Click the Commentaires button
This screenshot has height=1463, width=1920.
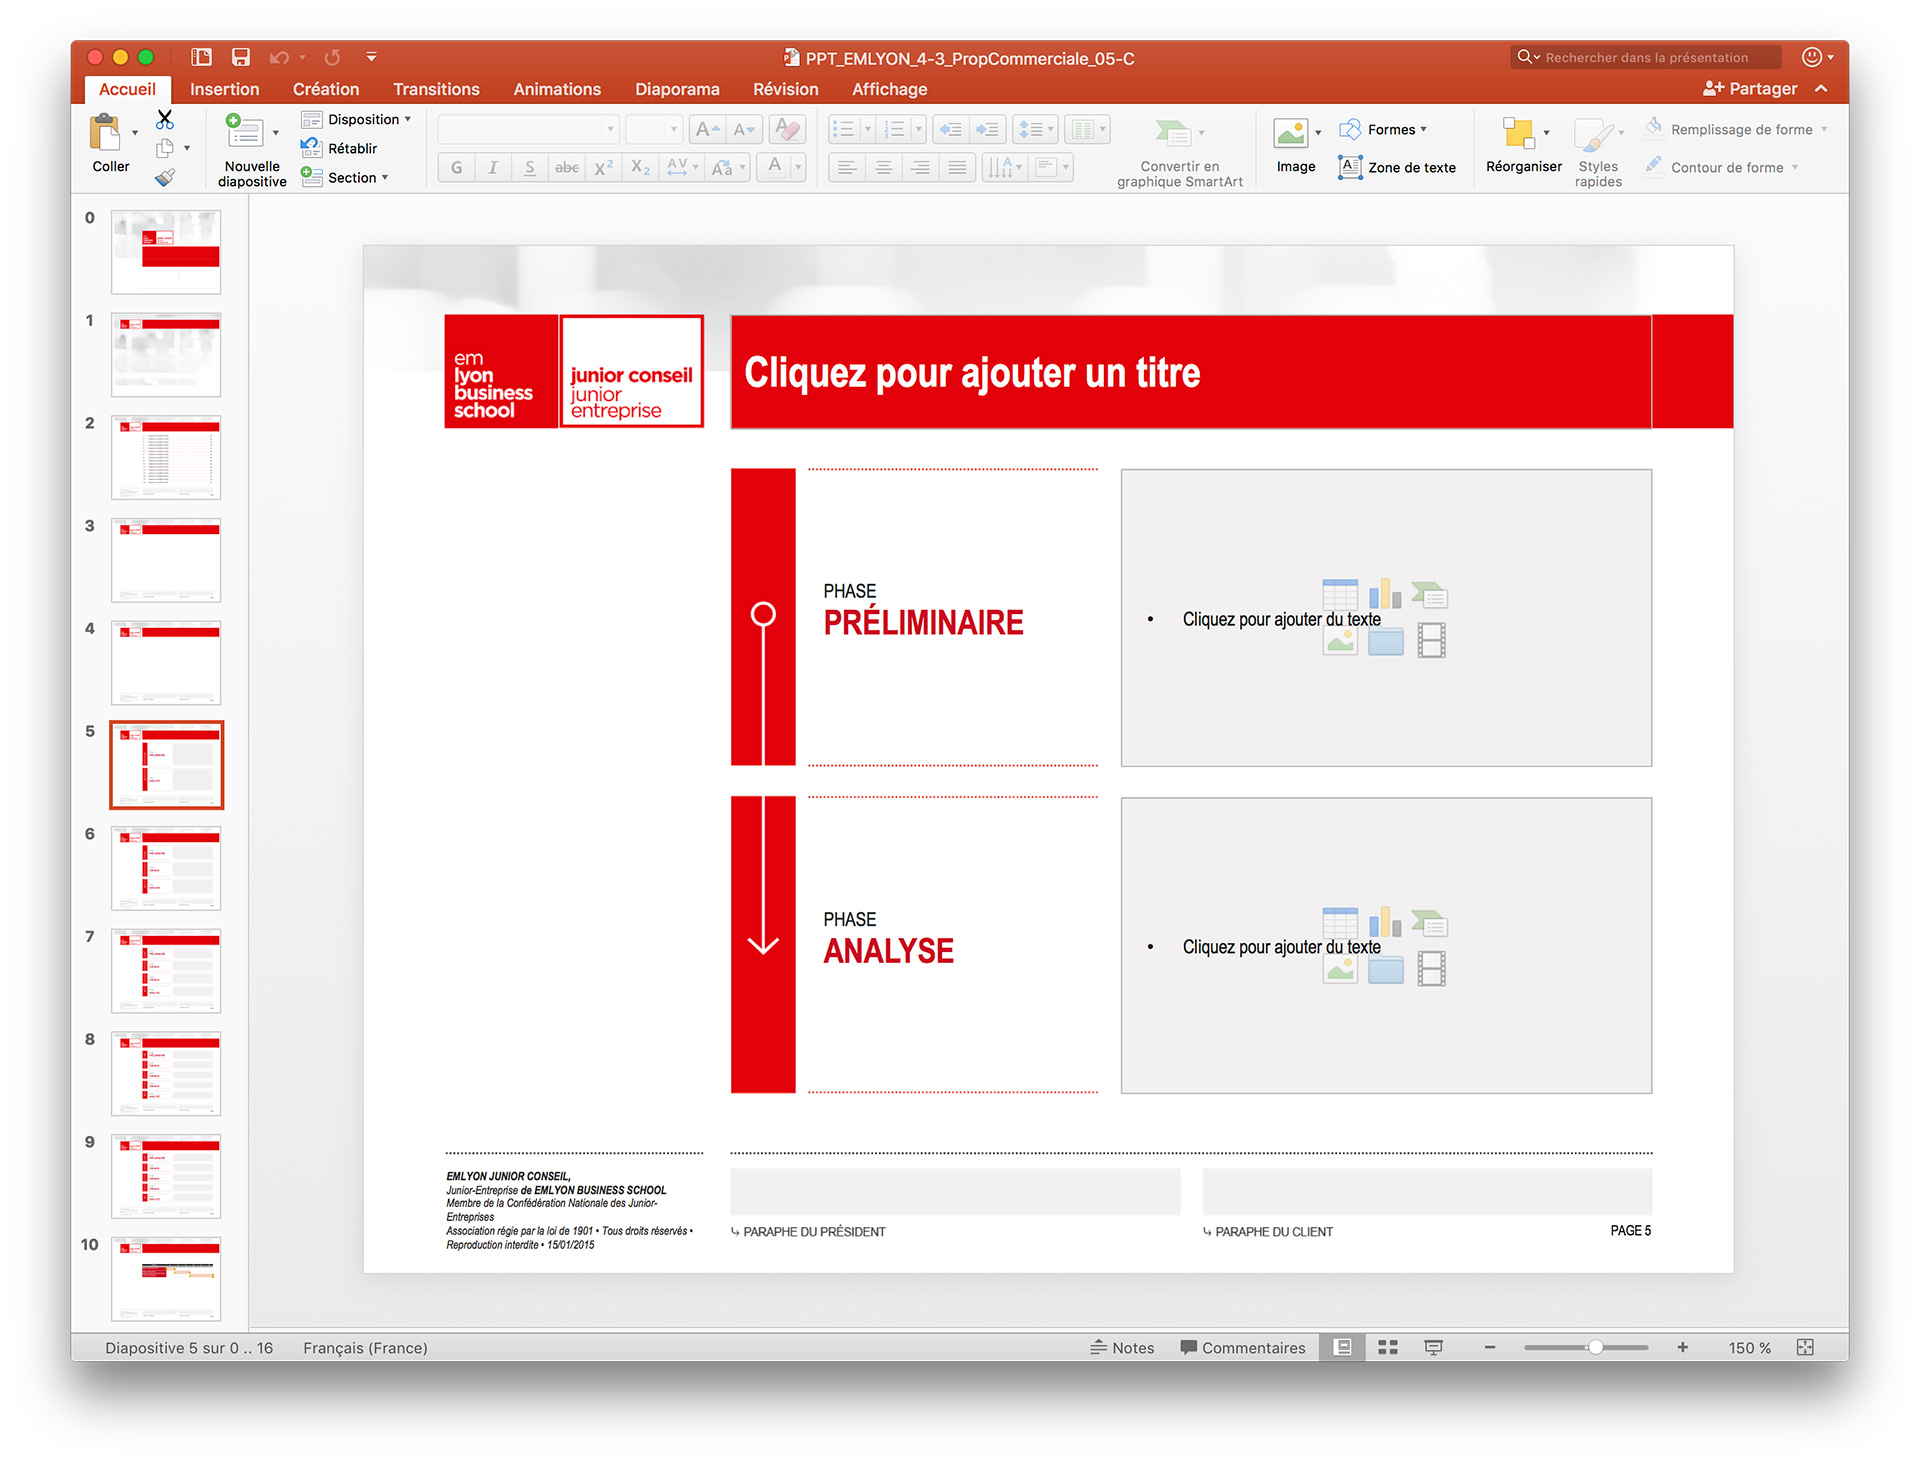click(x=1243, y=1347)
